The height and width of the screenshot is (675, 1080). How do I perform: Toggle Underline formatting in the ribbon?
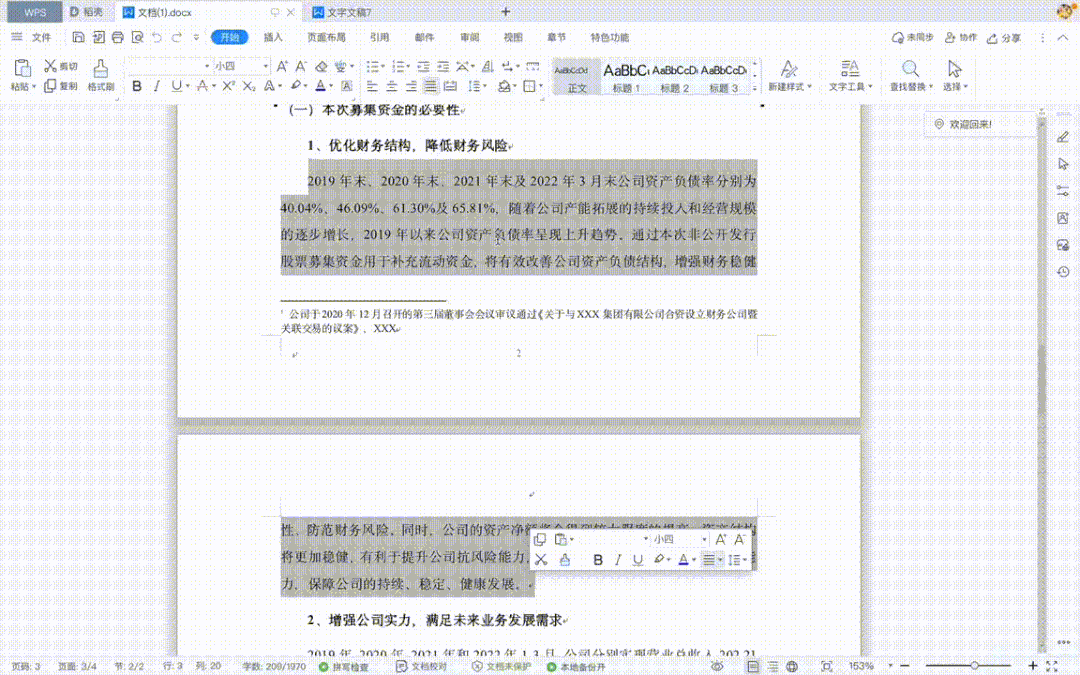[177, 85]
